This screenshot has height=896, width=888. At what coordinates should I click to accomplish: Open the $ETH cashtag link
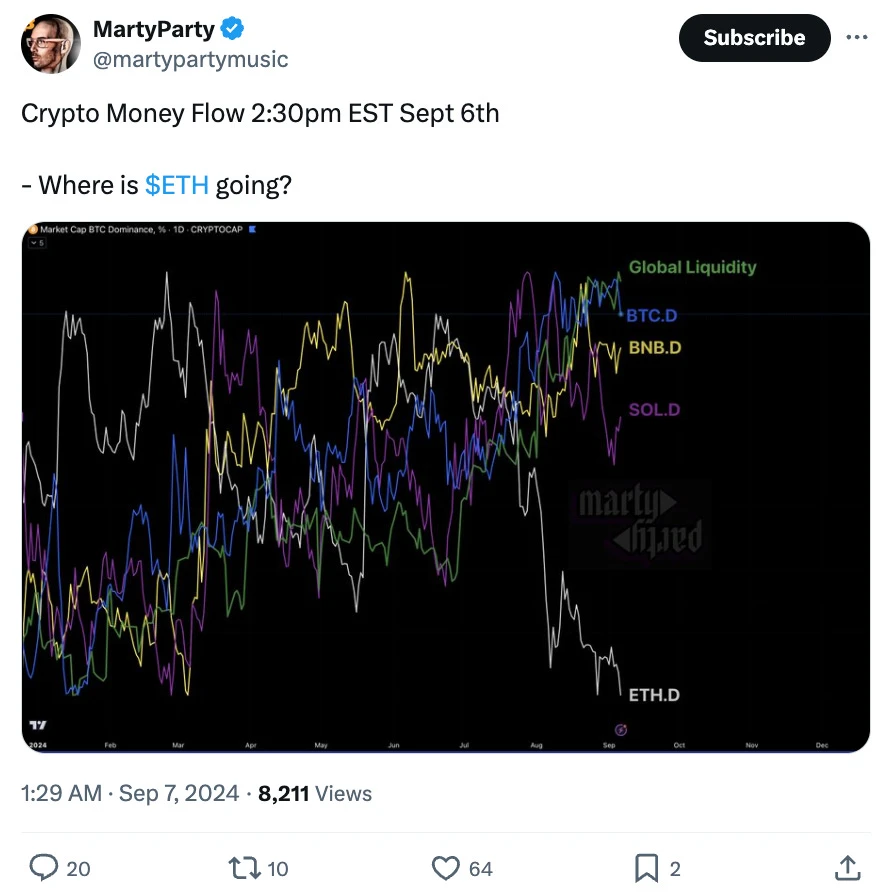tap(177, 185)
